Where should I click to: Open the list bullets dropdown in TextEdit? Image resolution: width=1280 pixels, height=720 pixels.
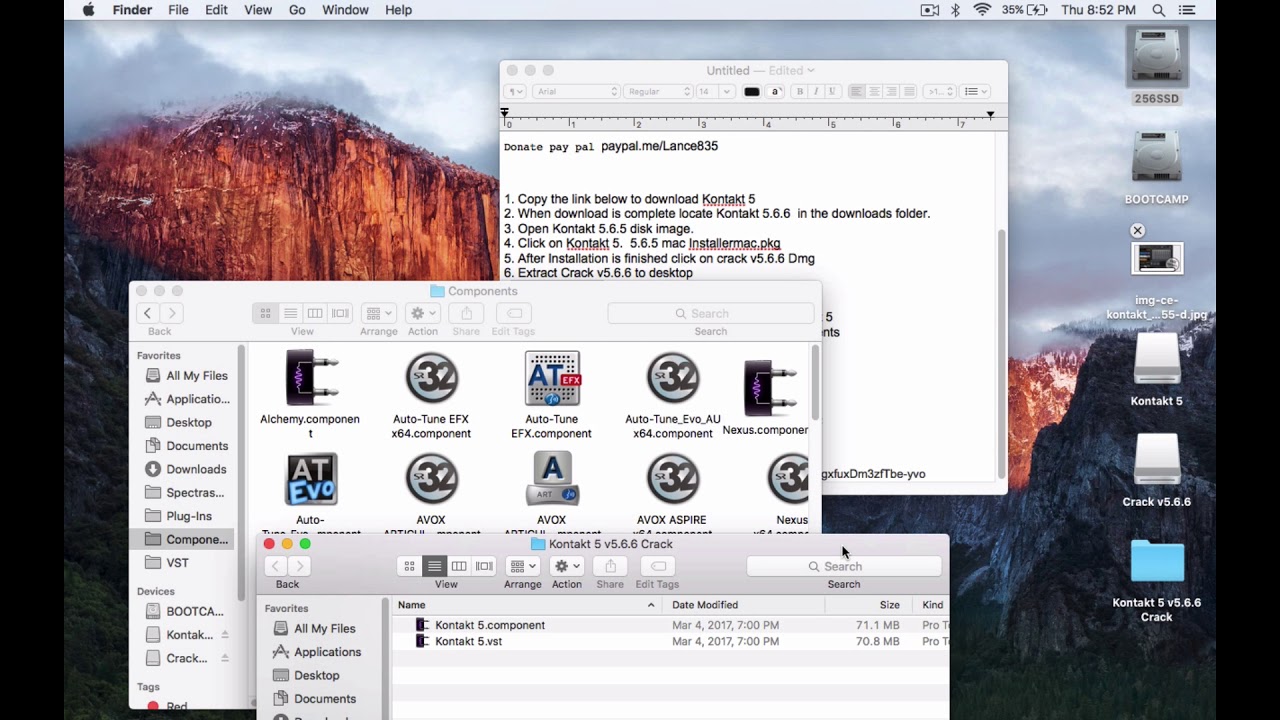coord(975,91)
